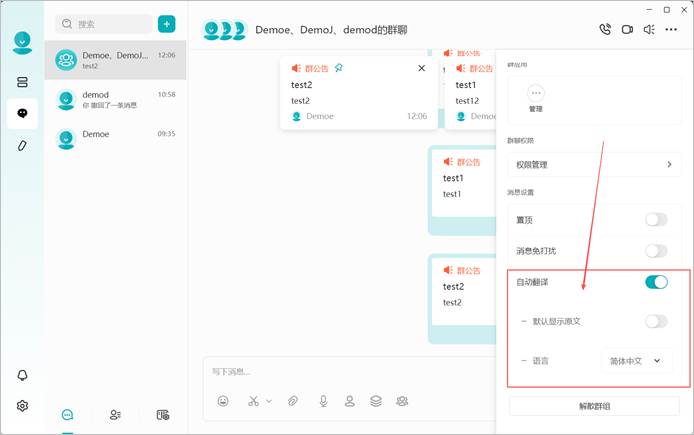694x435 pixels.
Task: Toggle the 默认显示原文 show original text switch
Action: click(x=656, y=321)
